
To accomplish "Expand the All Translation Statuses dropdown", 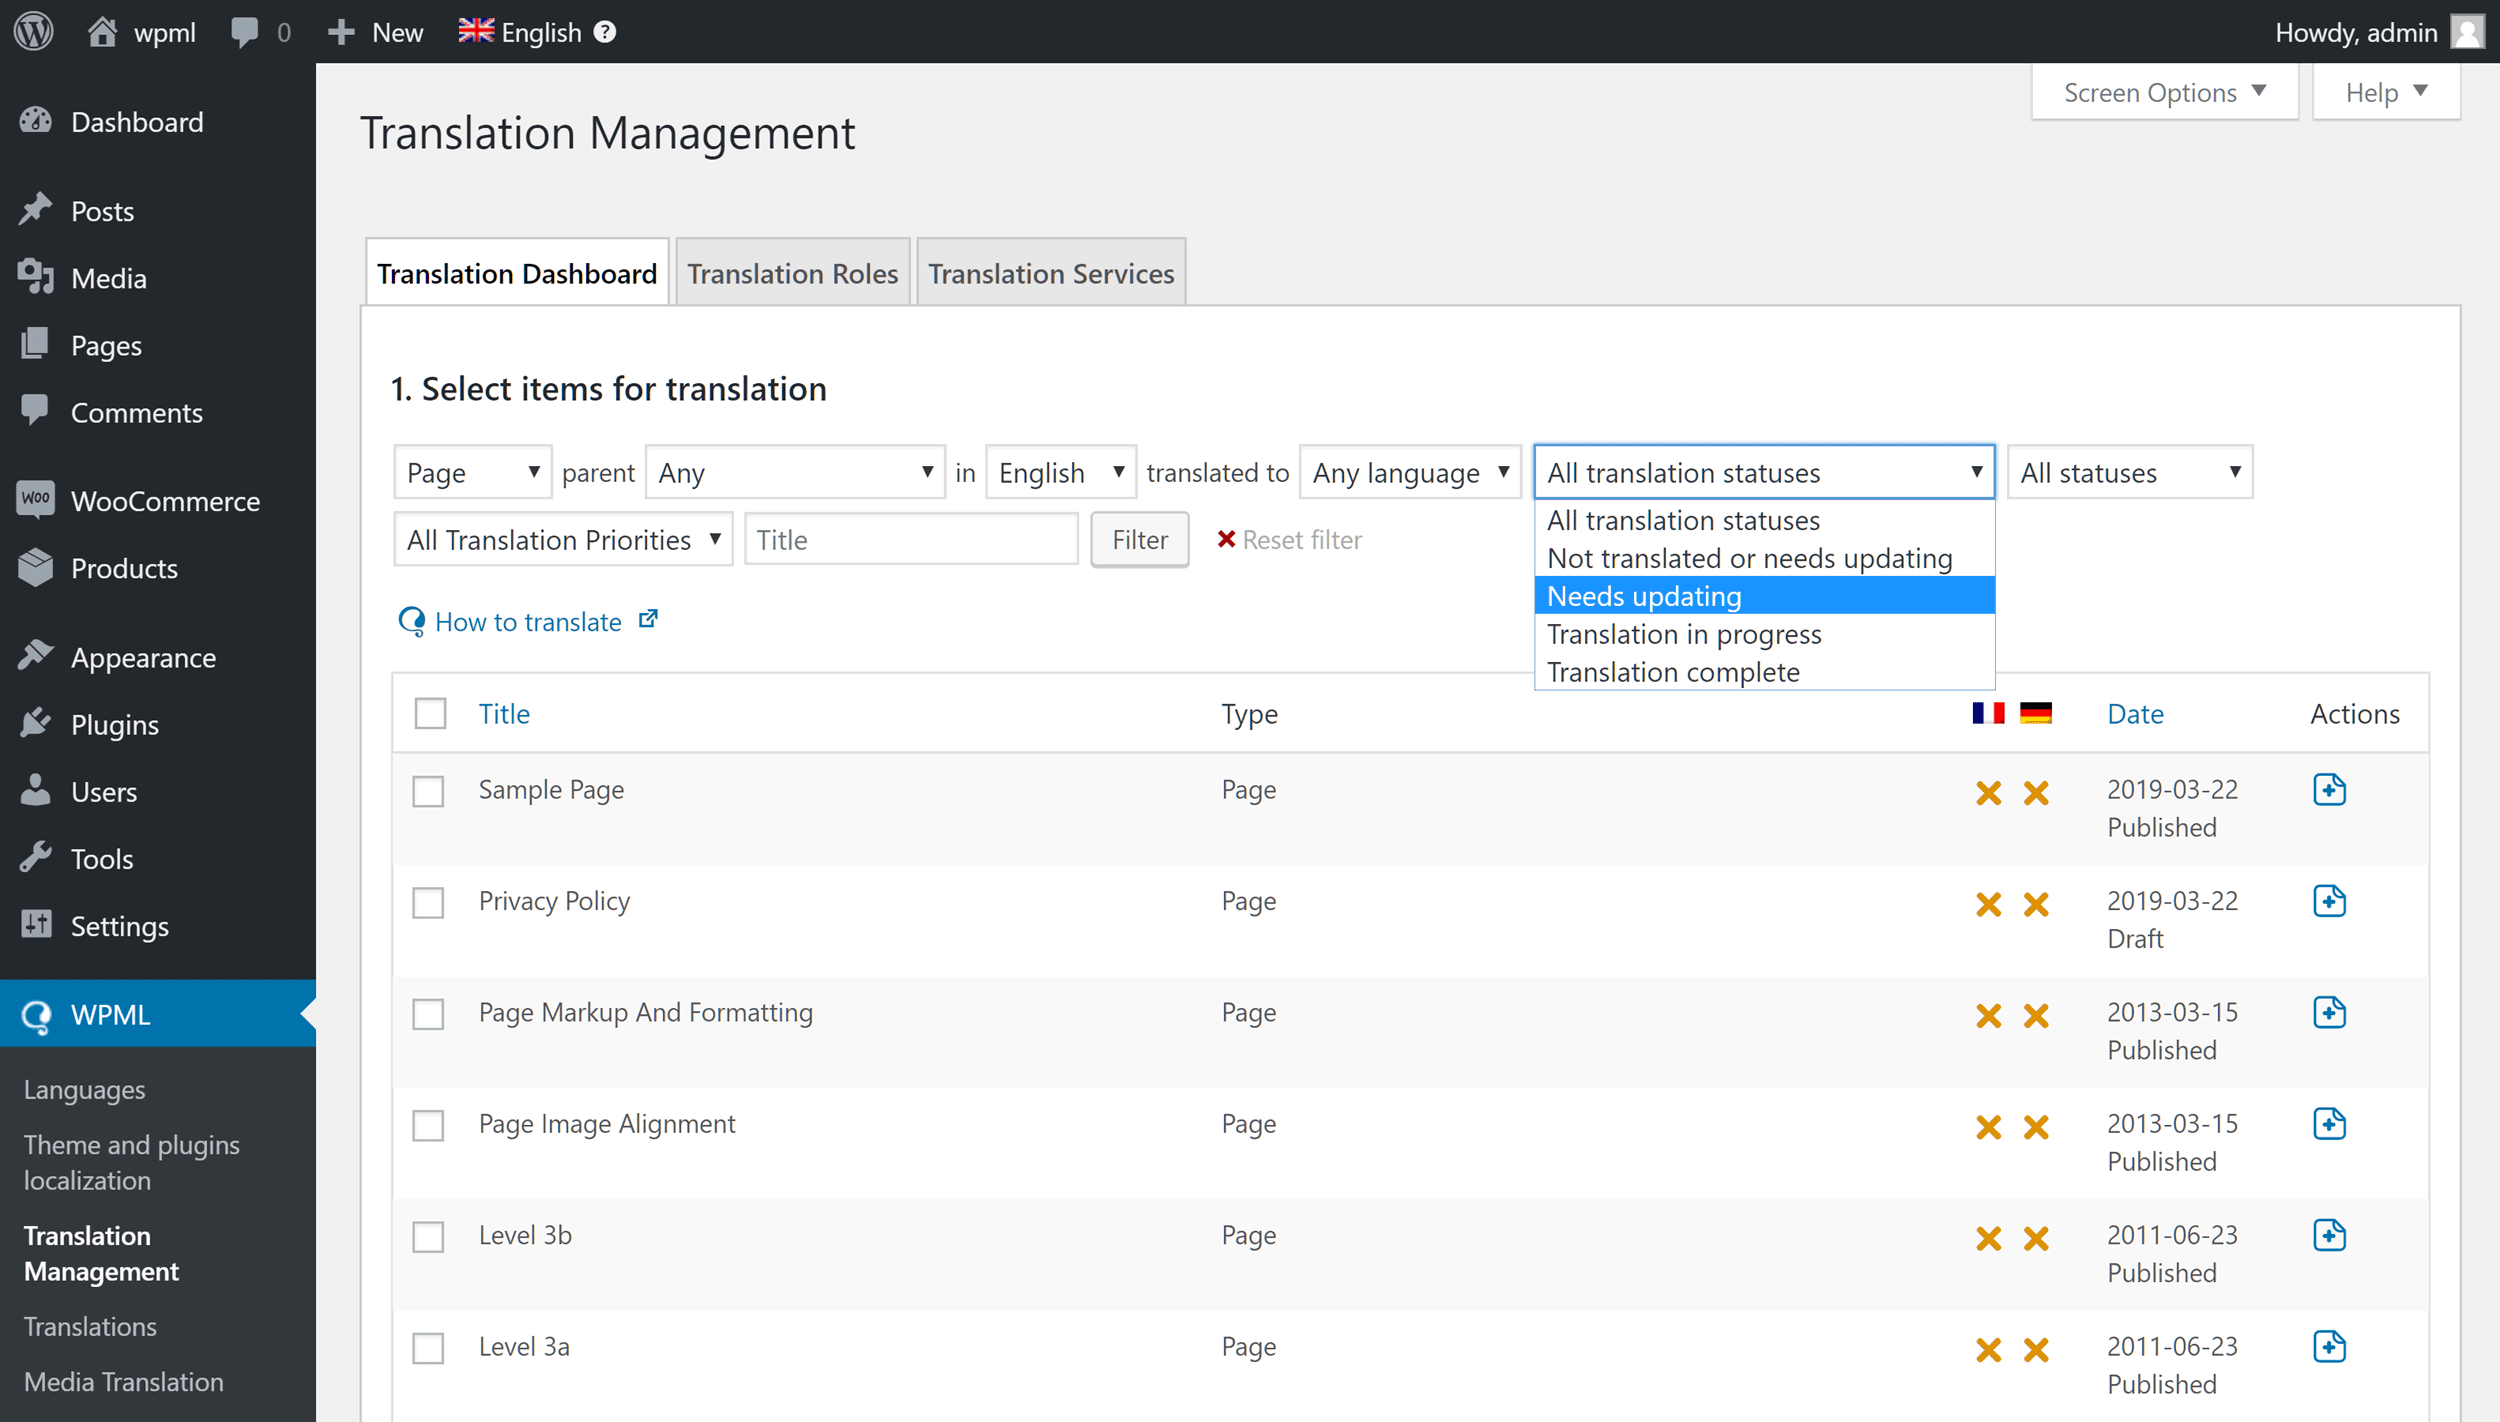I will (x=1762, y=472).
